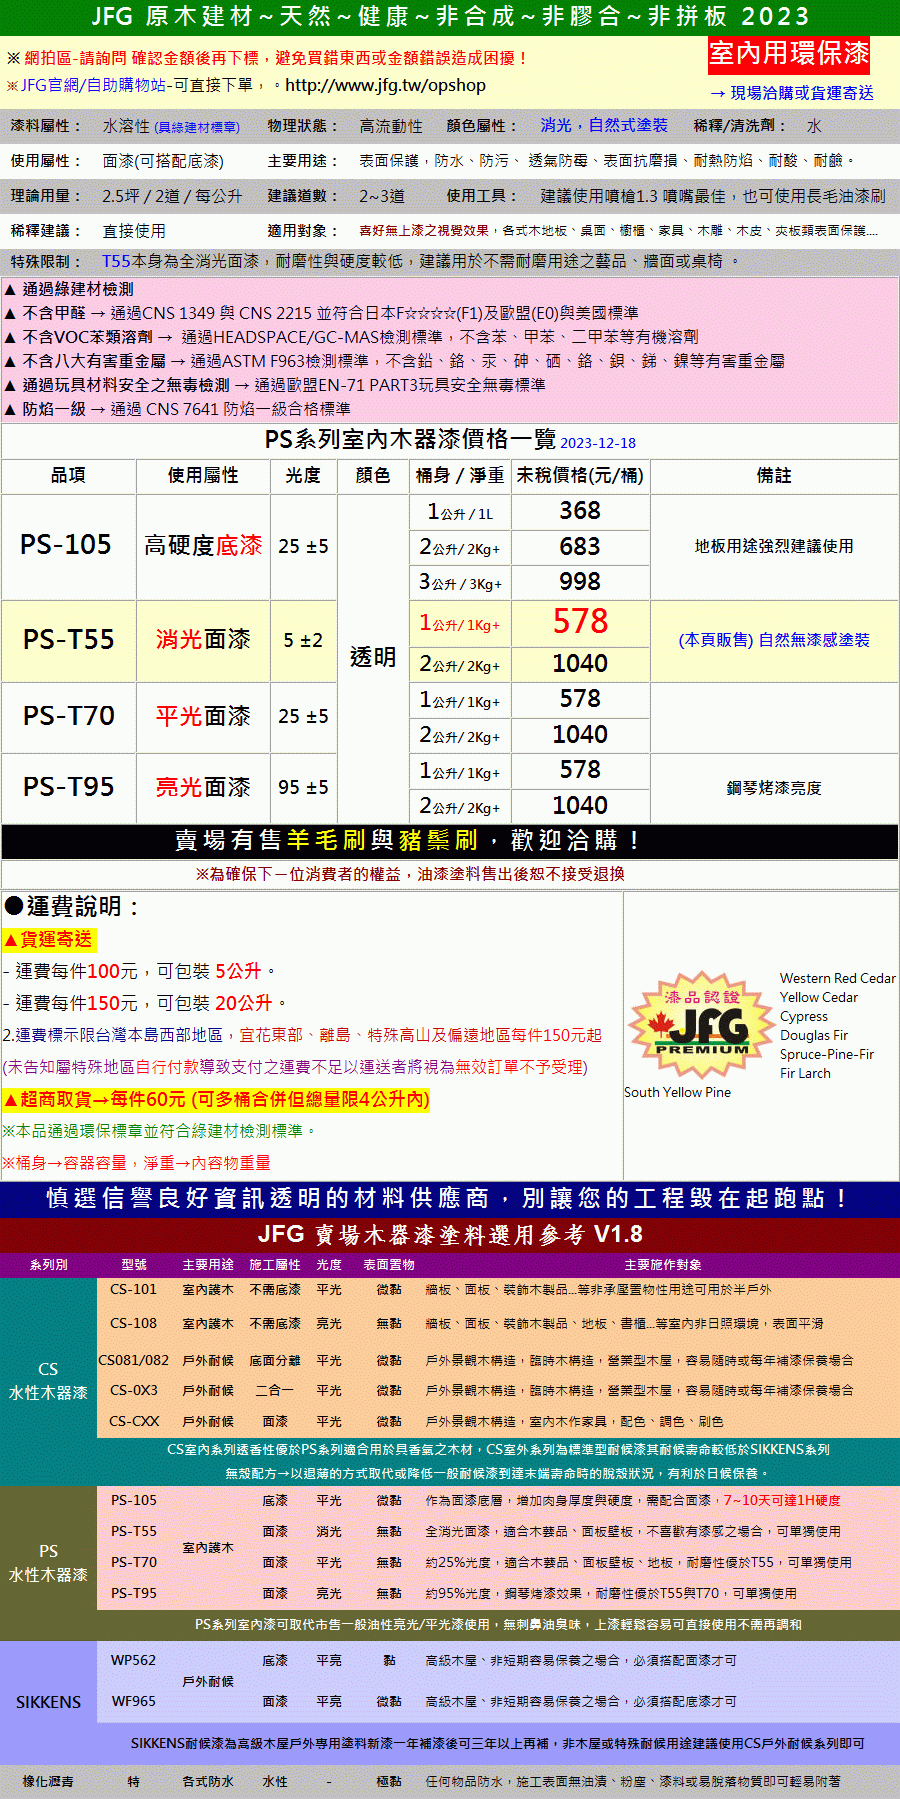Viewport: 900px width, 1799px height.
Task: Click the 備註 column header
Action: pos(774,476)
